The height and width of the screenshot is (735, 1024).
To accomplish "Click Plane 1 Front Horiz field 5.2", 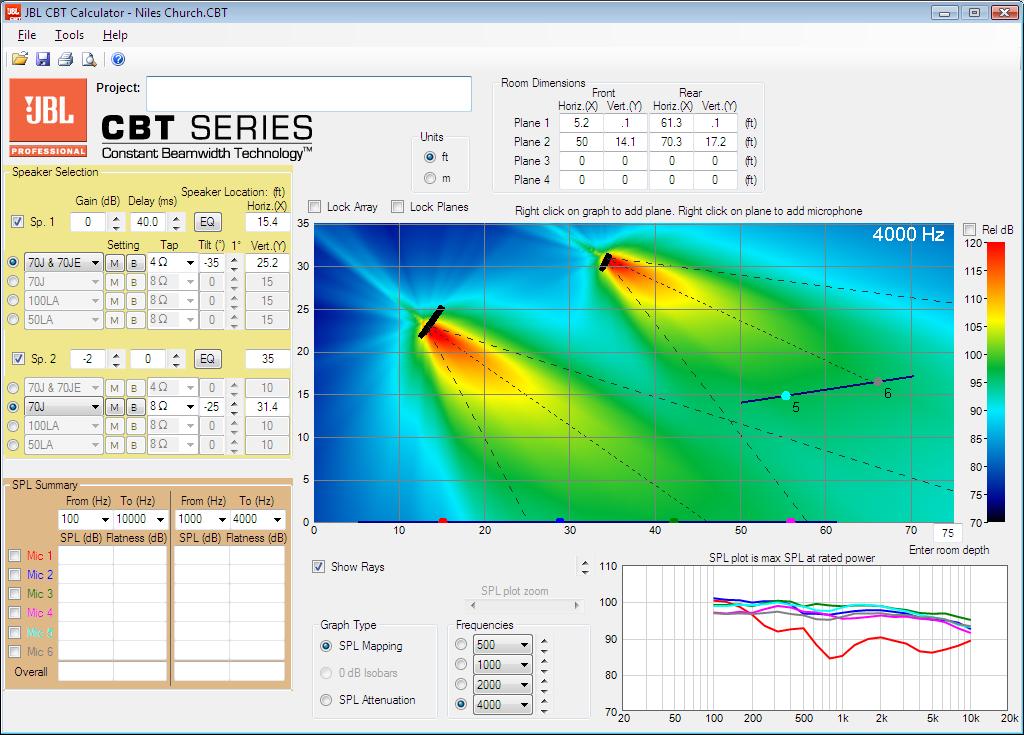I will 581,123.
